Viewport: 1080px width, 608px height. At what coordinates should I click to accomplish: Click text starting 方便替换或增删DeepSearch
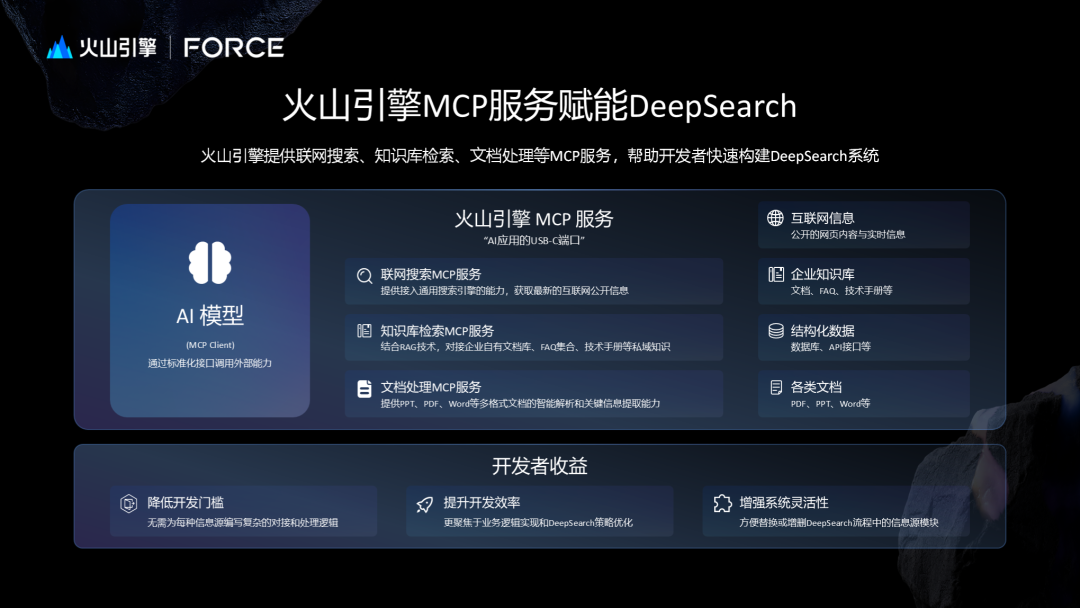coord(839,523)
